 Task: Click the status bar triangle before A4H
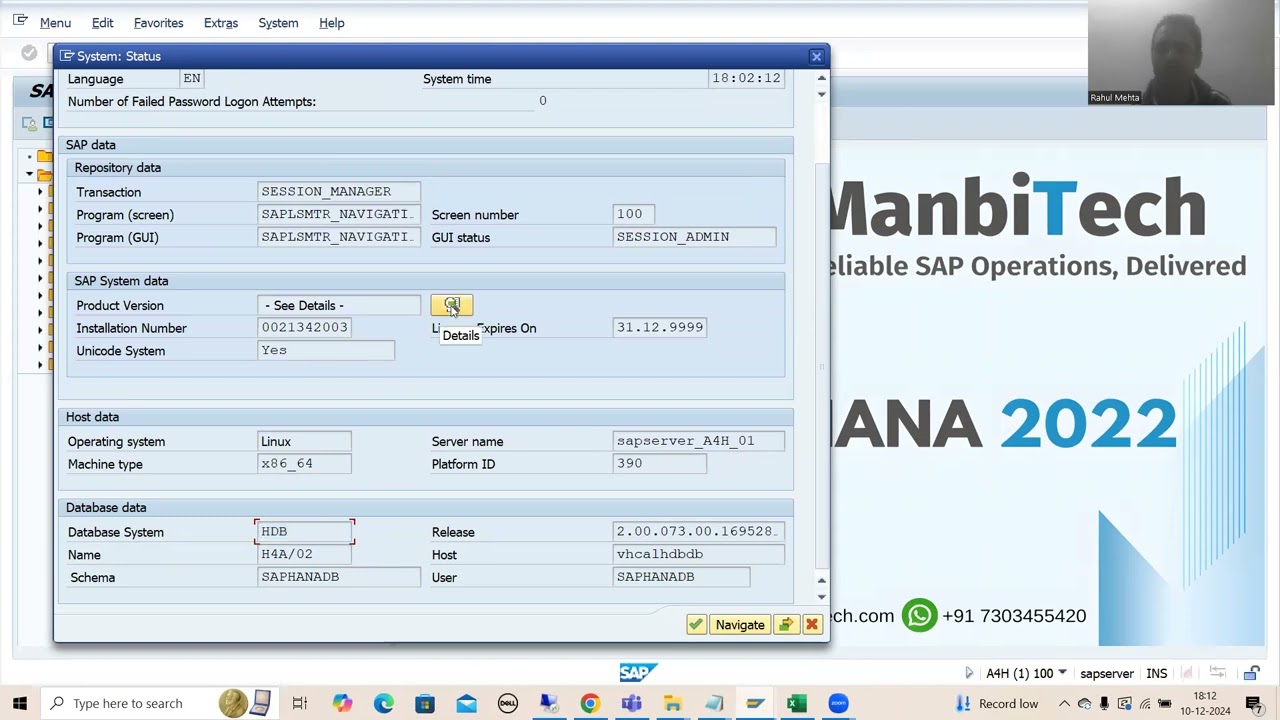pos(968,673)
